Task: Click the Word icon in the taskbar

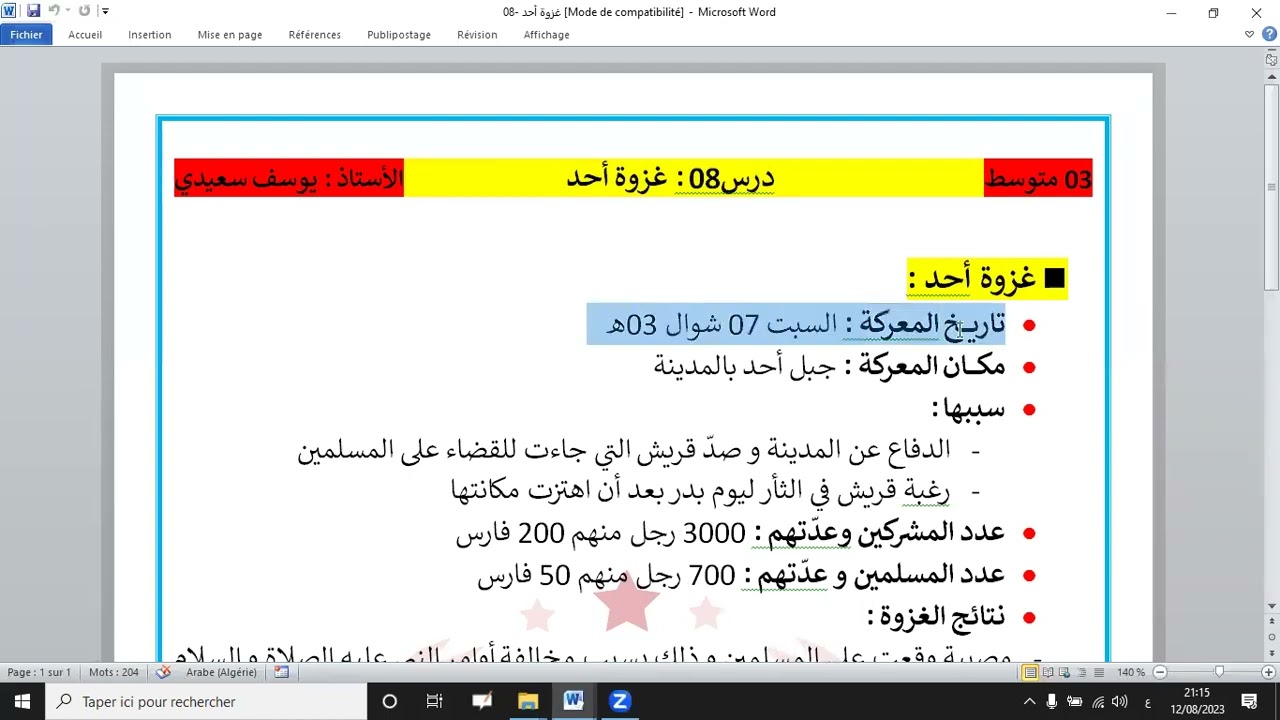Action: coord(574,702)
